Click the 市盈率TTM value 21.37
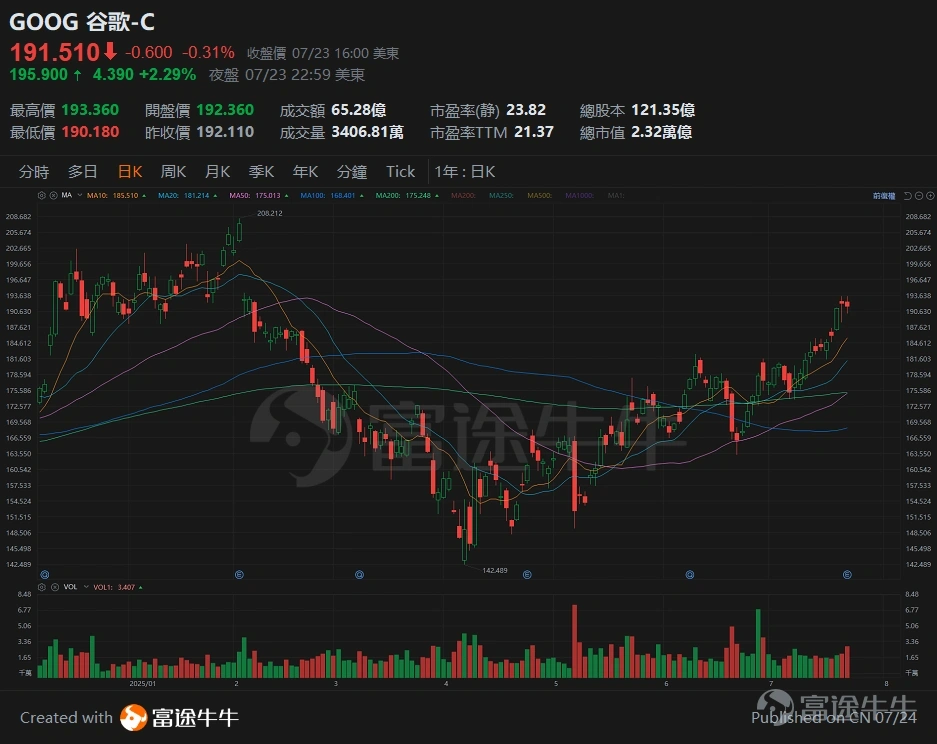 534,131
